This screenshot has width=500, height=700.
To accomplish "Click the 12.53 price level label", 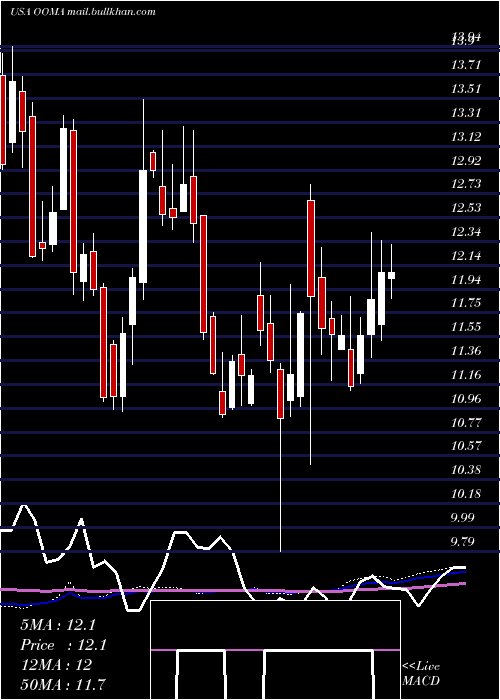I will [466, 208].
